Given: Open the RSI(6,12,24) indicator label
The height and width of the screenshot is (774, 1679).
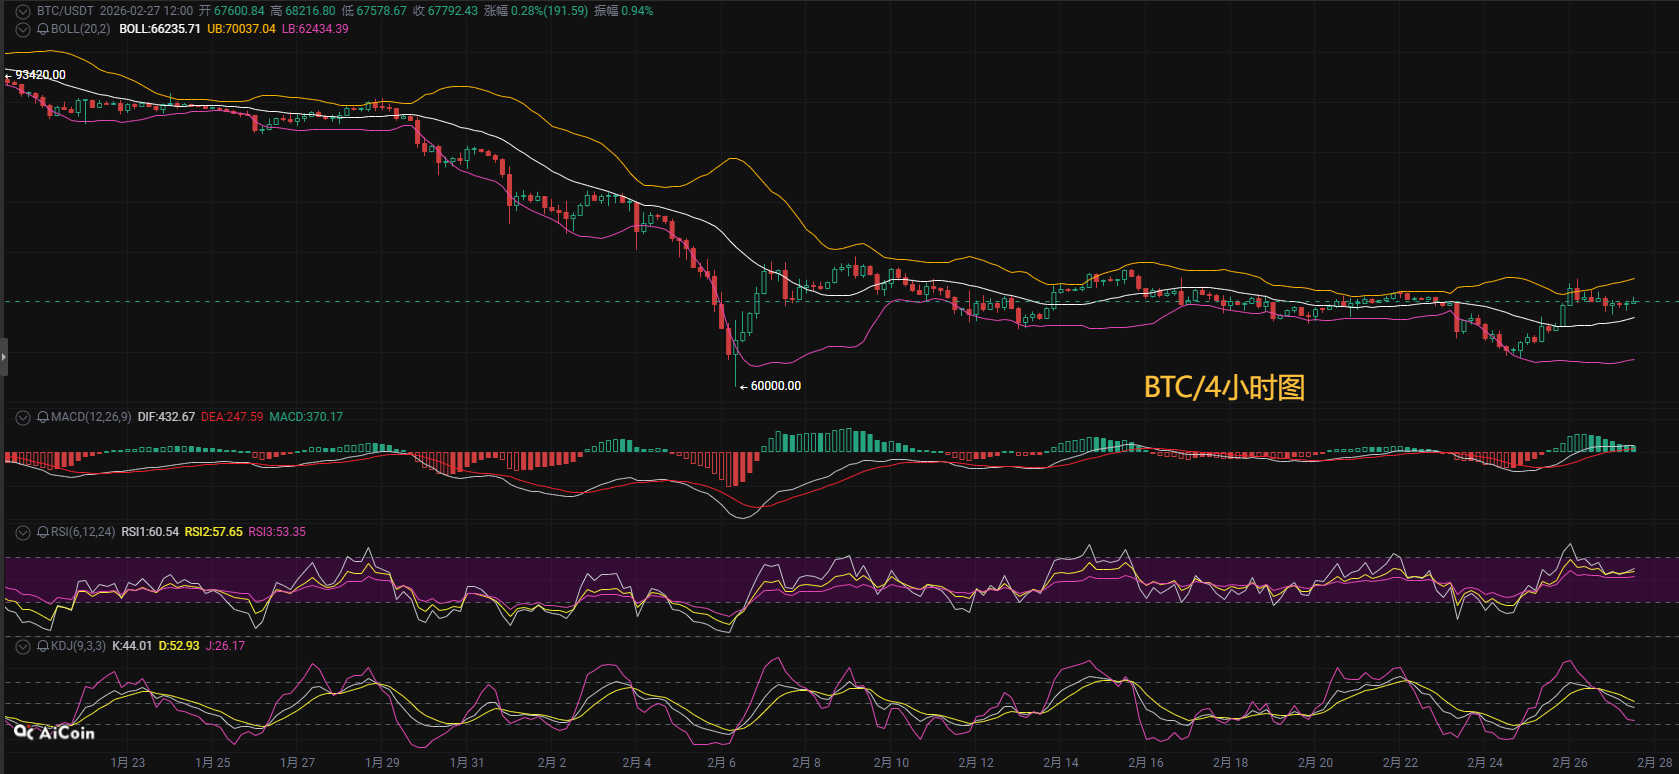Looking at the screenshot, I should point(83,532).
